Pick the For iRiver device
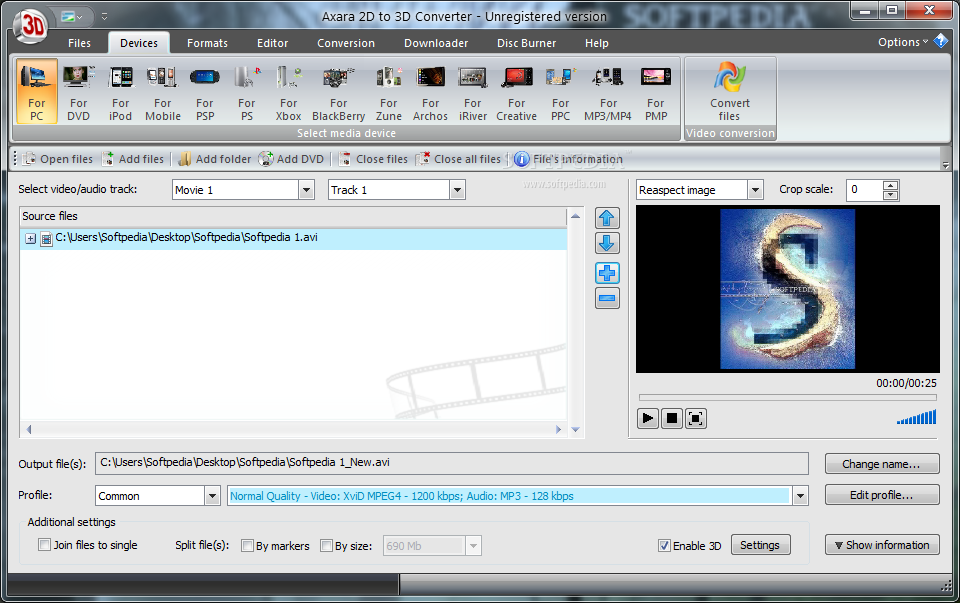This screenshot has height=603, width=960. pos(473,92)
